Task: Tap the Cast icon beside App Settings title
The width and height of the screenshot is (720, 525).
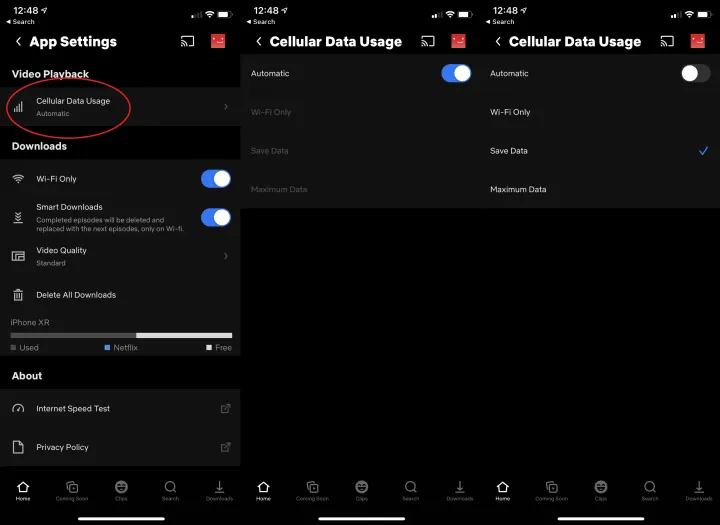Action: point(187,42)
